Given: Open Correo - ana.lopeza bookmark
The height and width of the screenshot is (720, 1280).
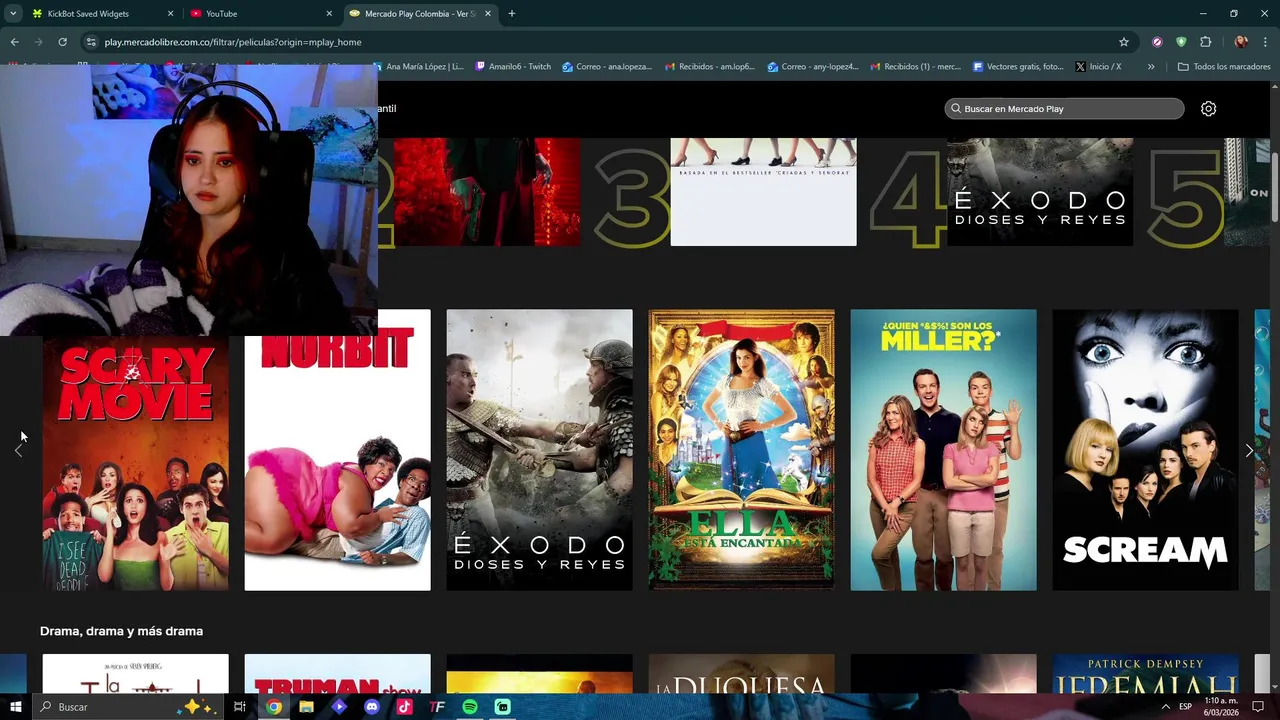Looking at the screenshot, I should [607, 67].
